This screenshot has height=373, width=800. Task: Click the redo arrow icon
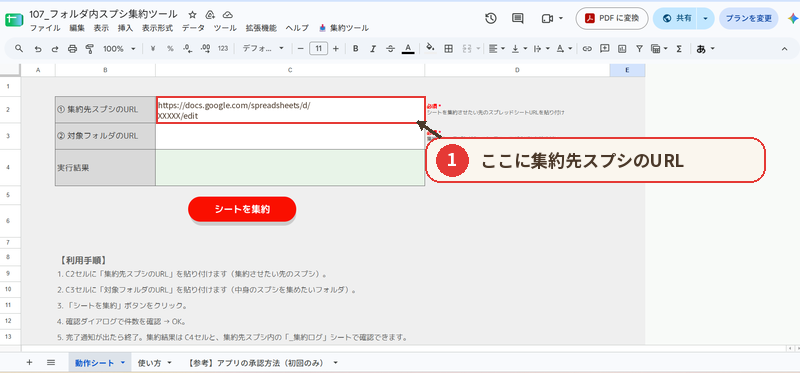tap(55, 49)
